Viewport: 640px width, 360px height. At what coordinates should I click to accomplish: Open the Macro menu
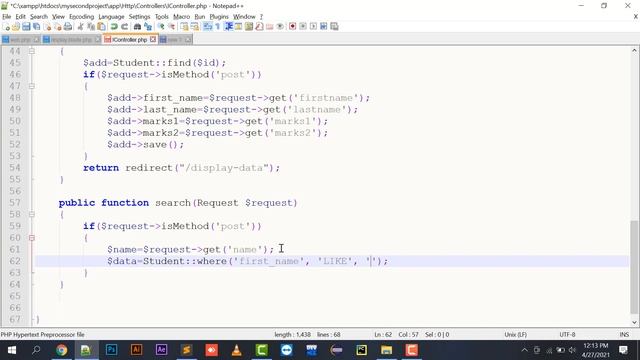[182, 17]
